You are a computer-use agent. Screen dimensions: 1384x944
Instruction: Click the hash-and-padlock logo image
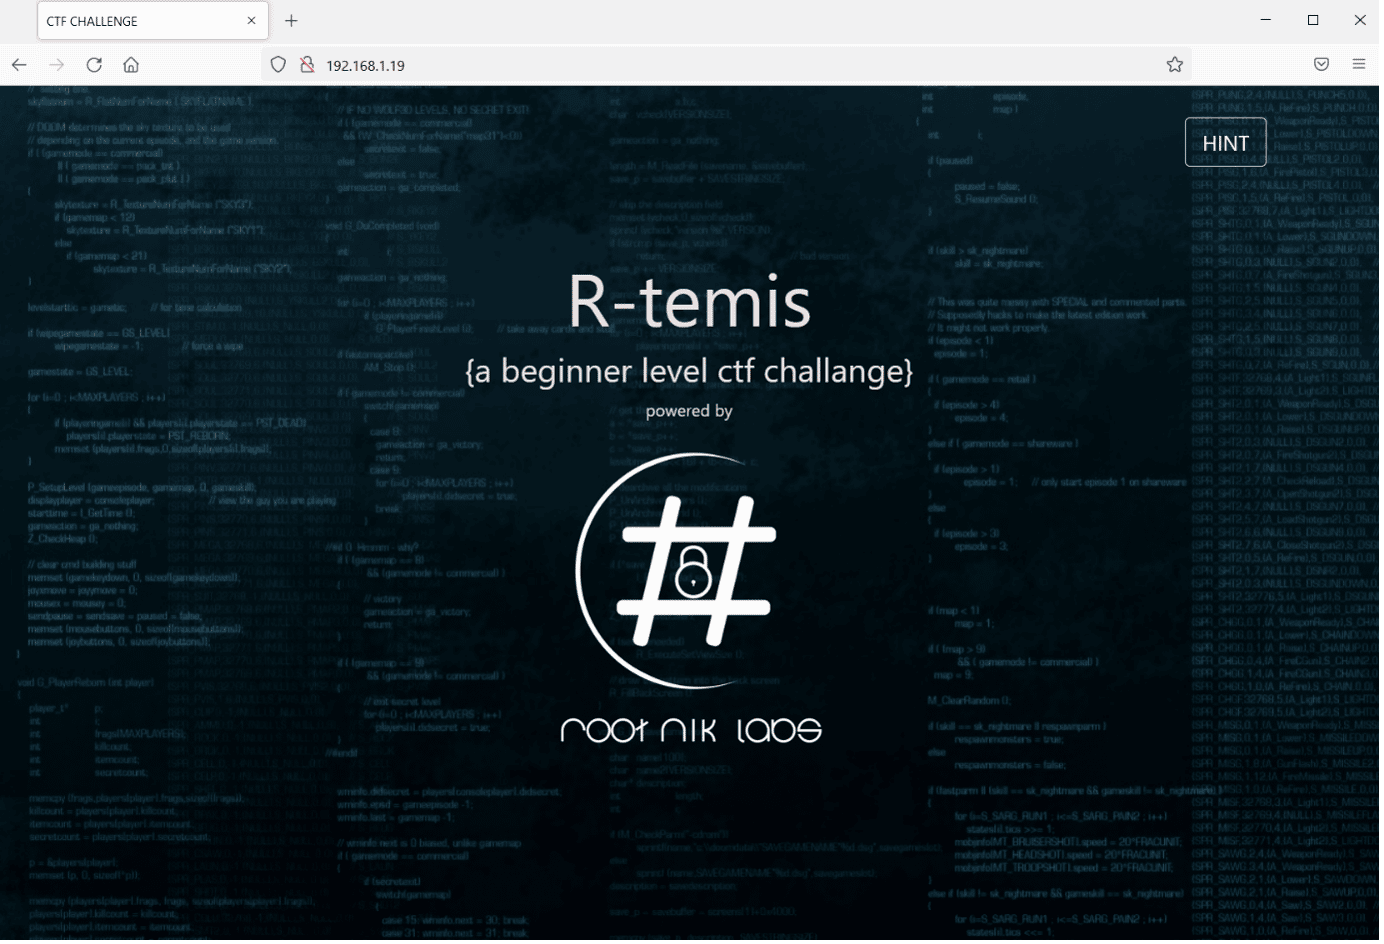pos(682,571)
